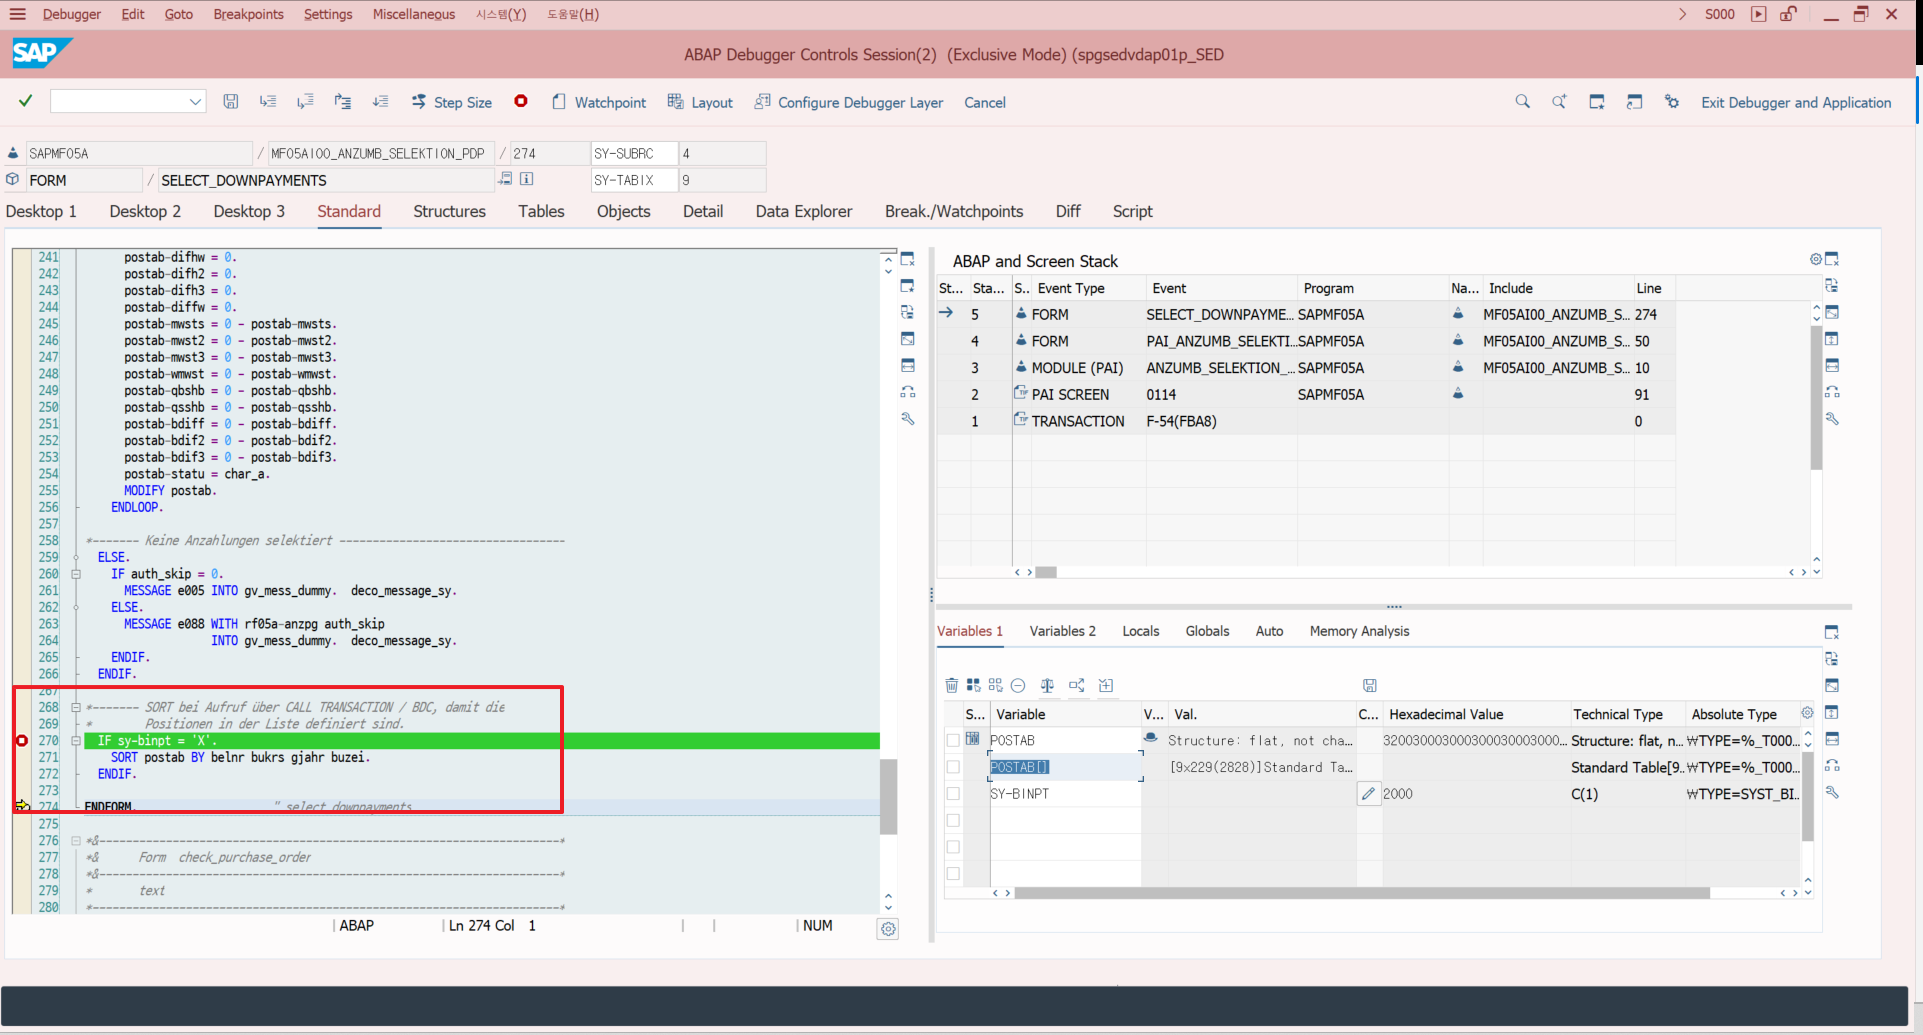Image resolution: width=1923 pixels, height=1035 pixels.
Task: Open the Miscellaneous menu
Action: click(x=414, y=14)
